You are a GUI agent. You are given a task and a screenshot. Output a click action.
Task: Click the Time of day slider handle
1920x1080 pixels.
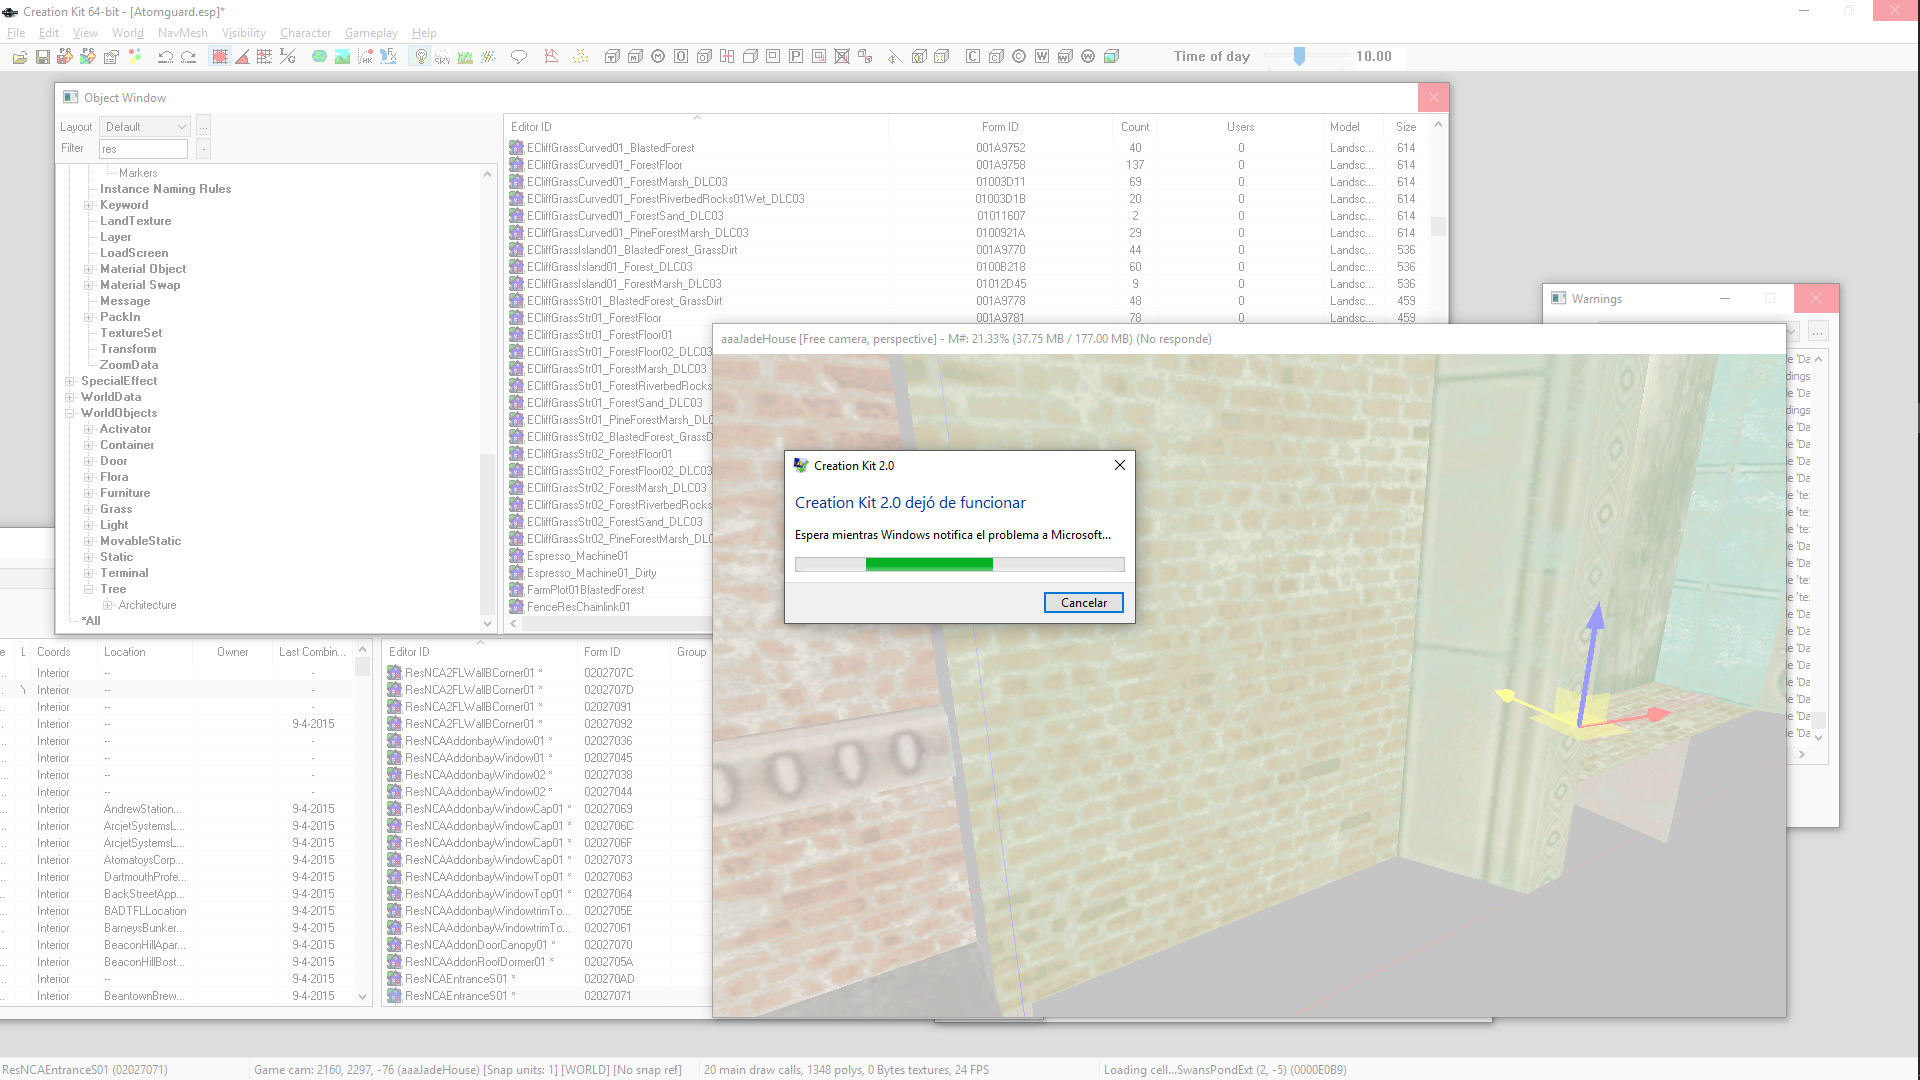1299,57
